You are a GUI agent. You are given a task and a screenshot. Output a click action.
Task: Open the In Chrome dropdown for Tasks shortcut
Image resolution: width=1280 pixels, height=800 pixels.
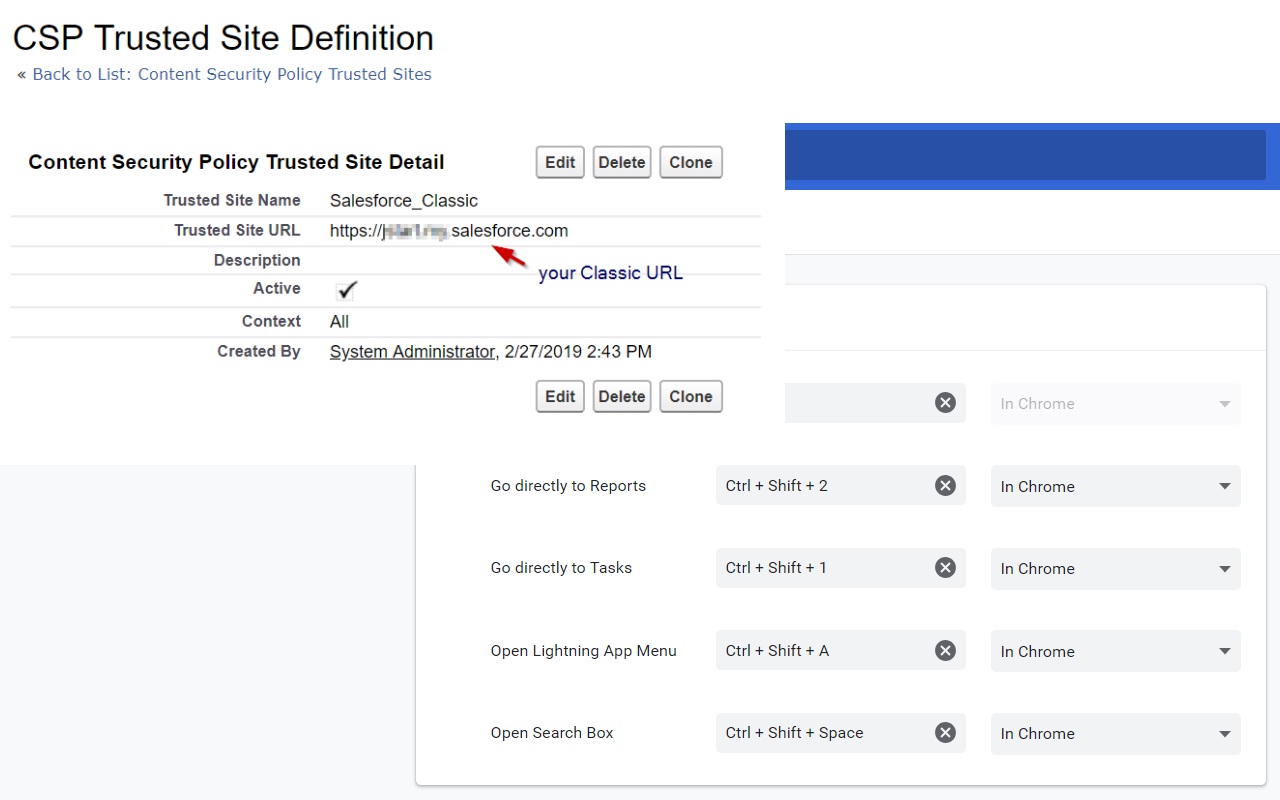tap(1115, 568)
